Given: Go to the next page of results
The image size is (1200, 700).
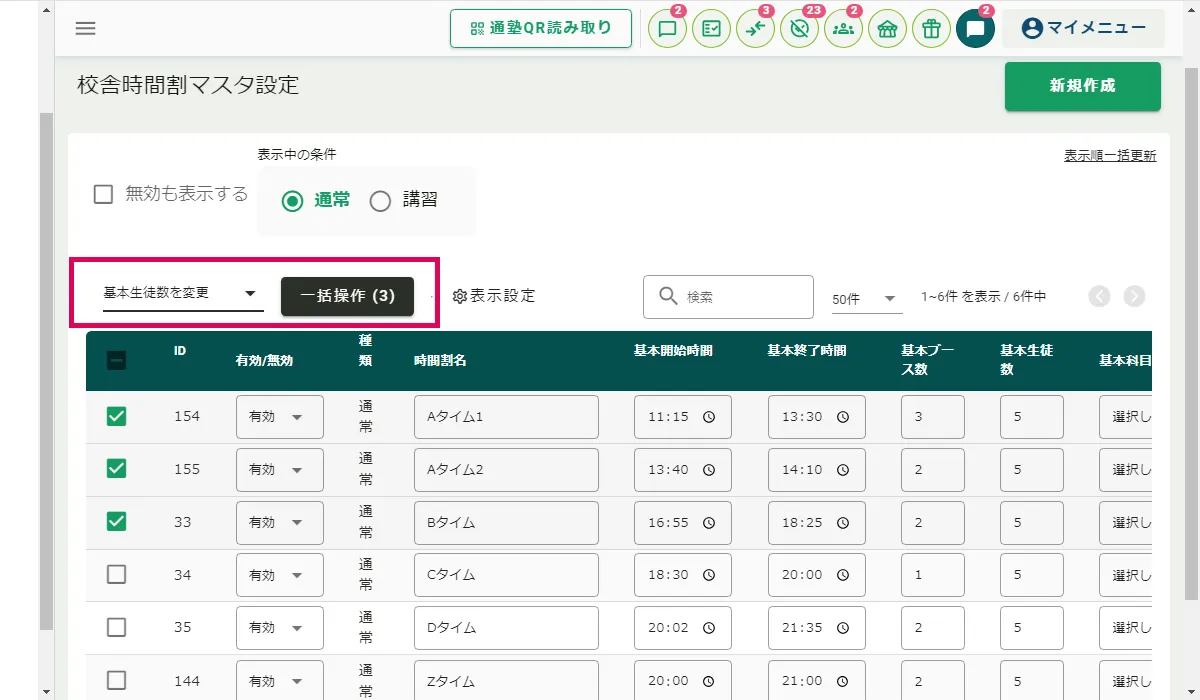Looking at the screenshot, I should (1134, 296).
